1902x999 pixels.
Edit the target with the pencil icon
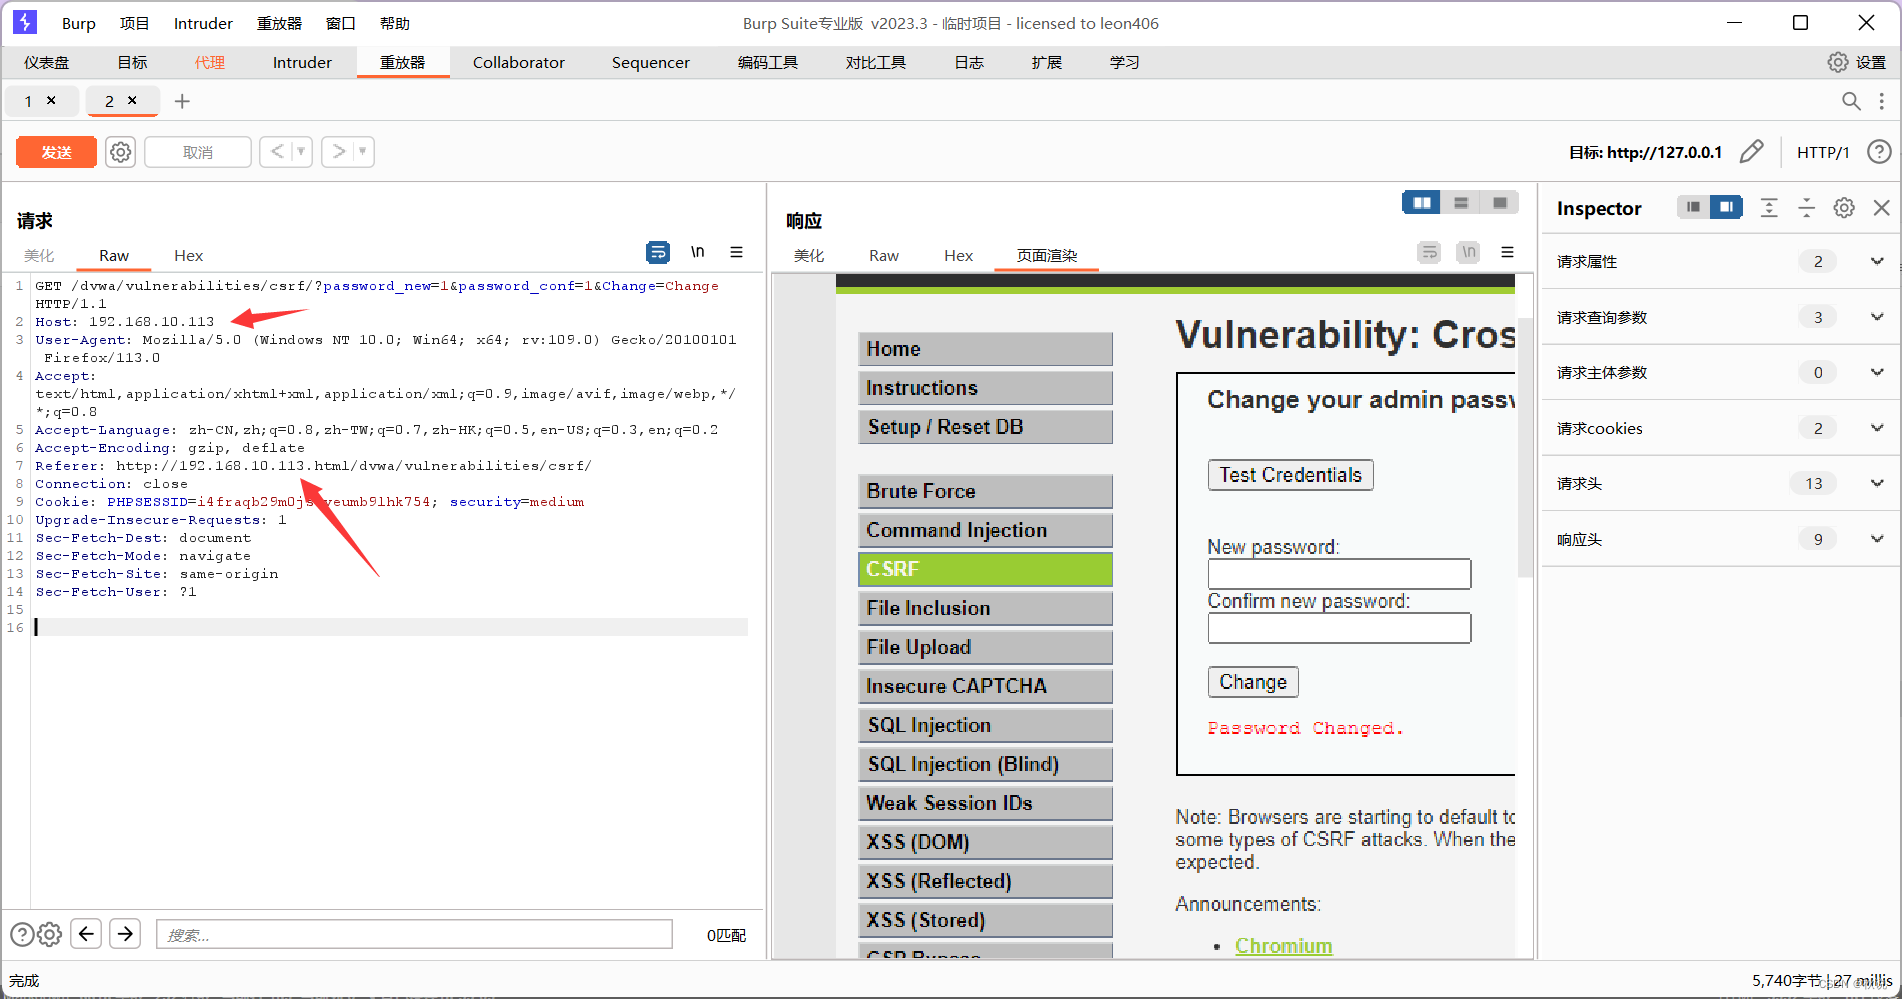click(x=1752, y=152)
